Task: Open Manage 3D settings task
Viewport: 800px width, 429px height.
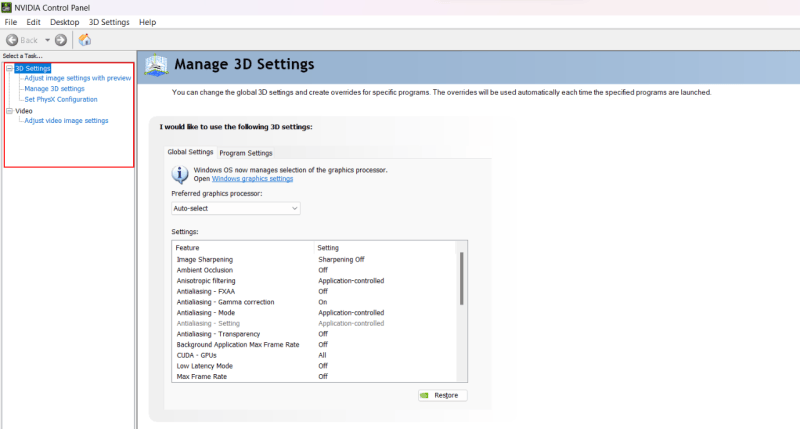Action: click(54, 89)
